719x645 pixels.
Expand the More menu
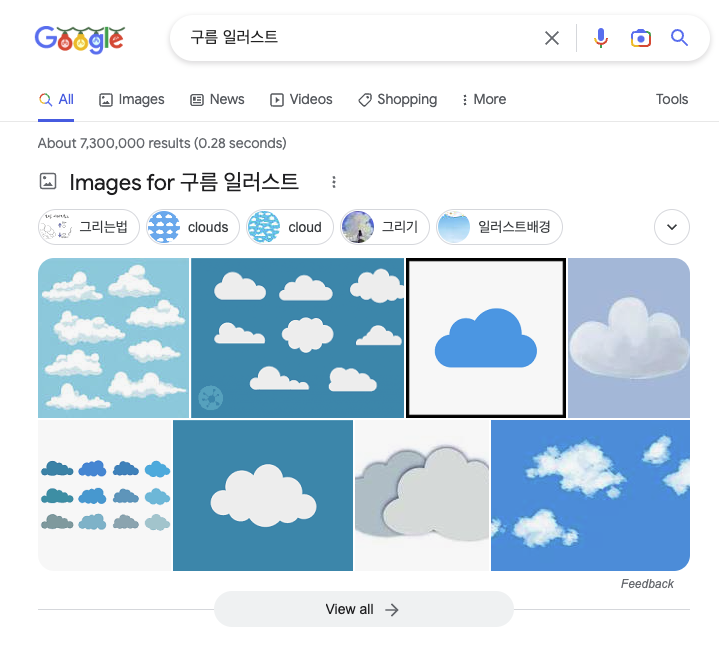[484, 99]
